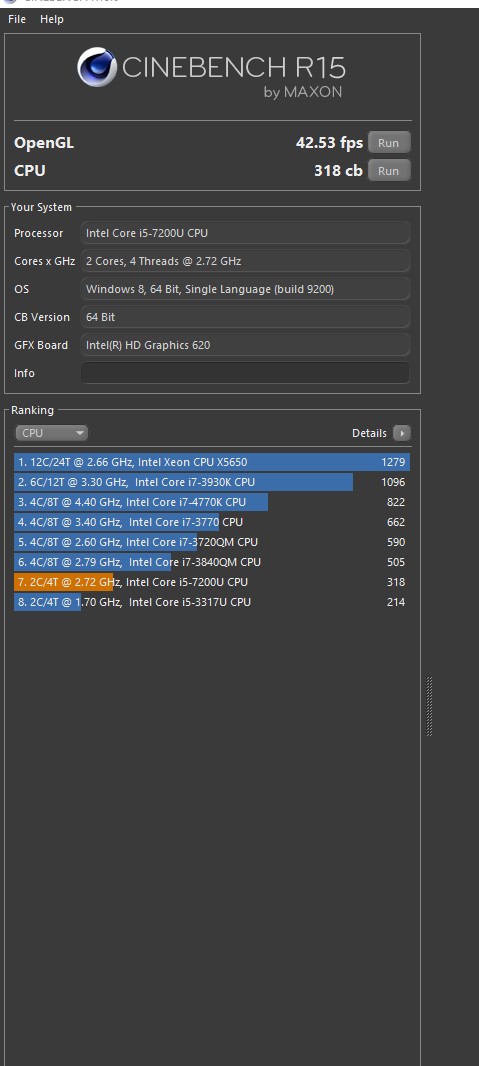This screenshot has height=1066, width=479.
Task: Click the Info input field
Action: click(245, 373)
